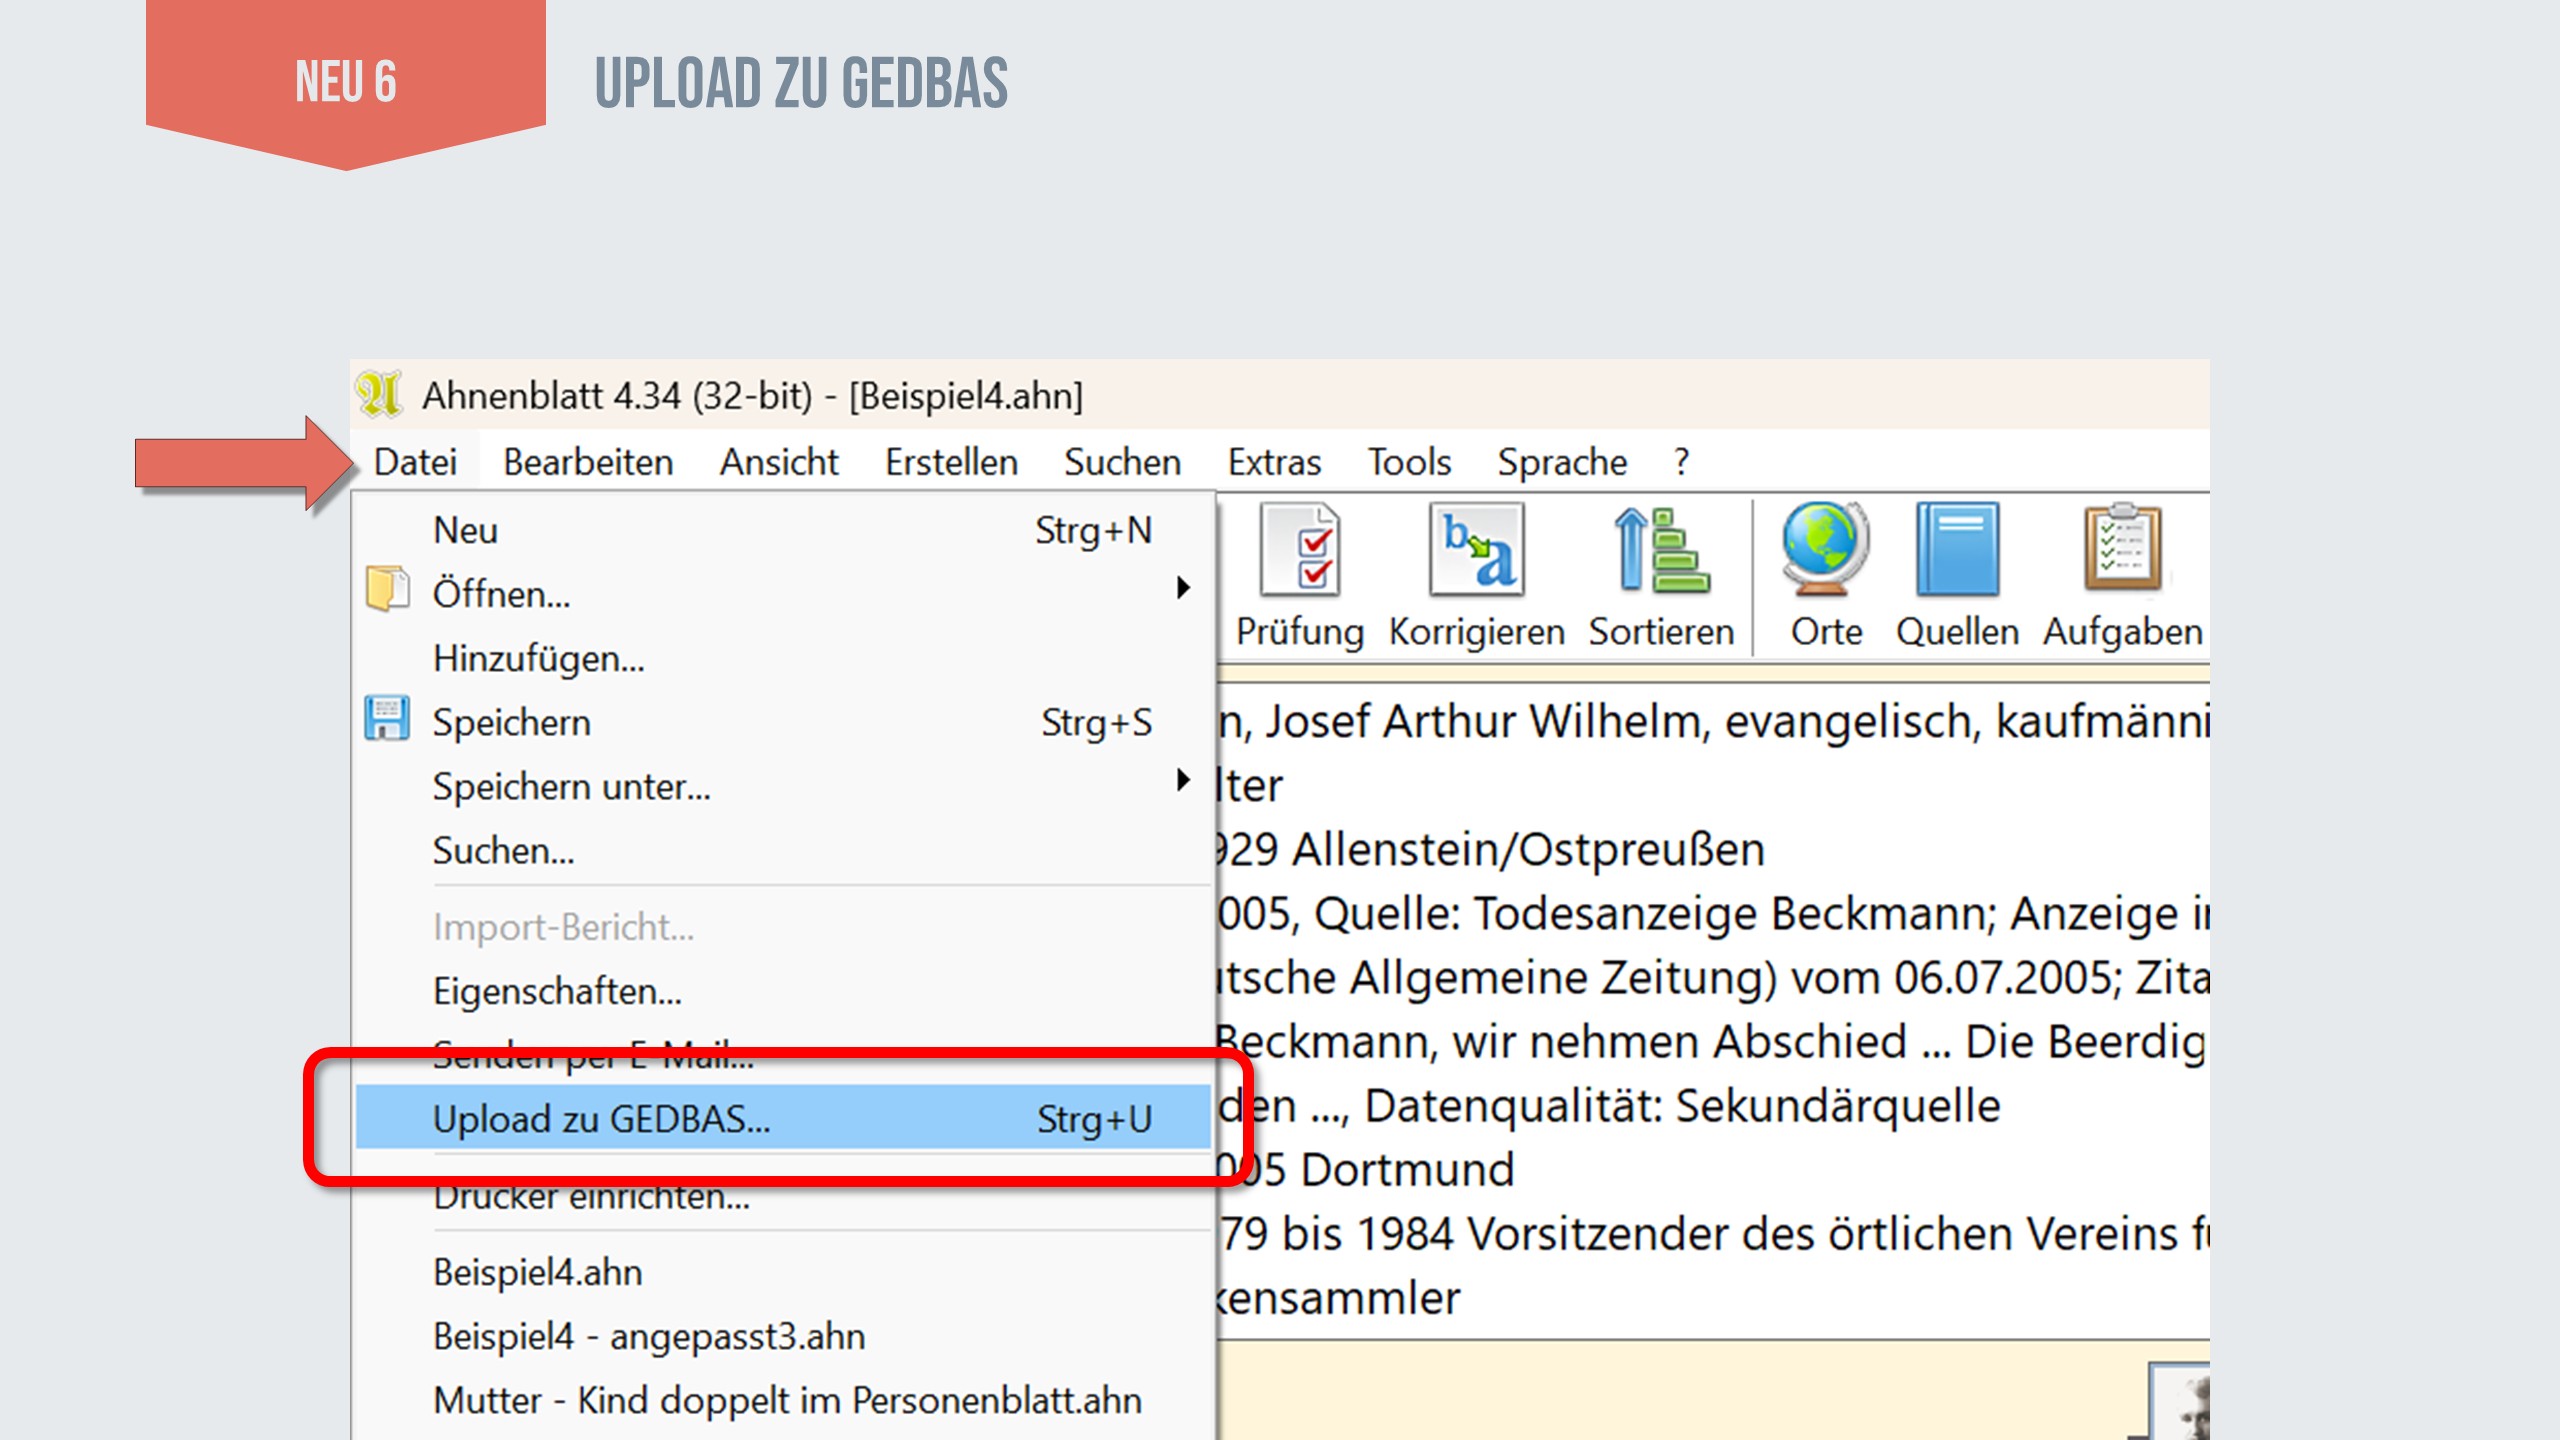Open the Extras menu
The height and width of the screenshot is (1440, 2560).
pyautogui.click(x=1273, y=462)
